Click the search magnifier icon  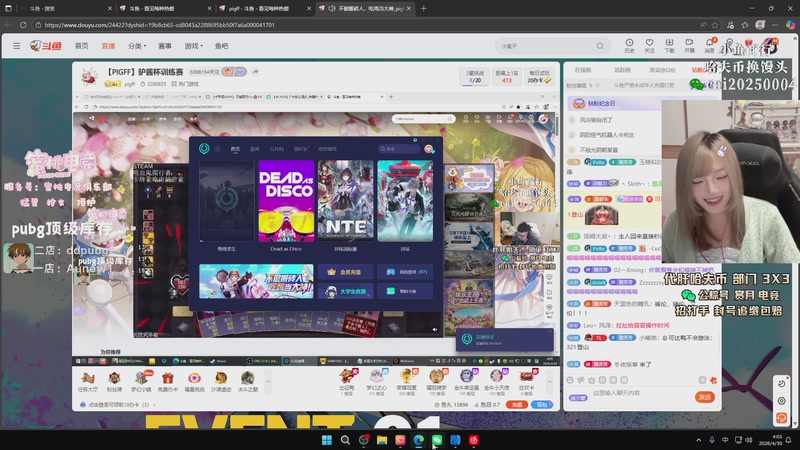[600, 46]
